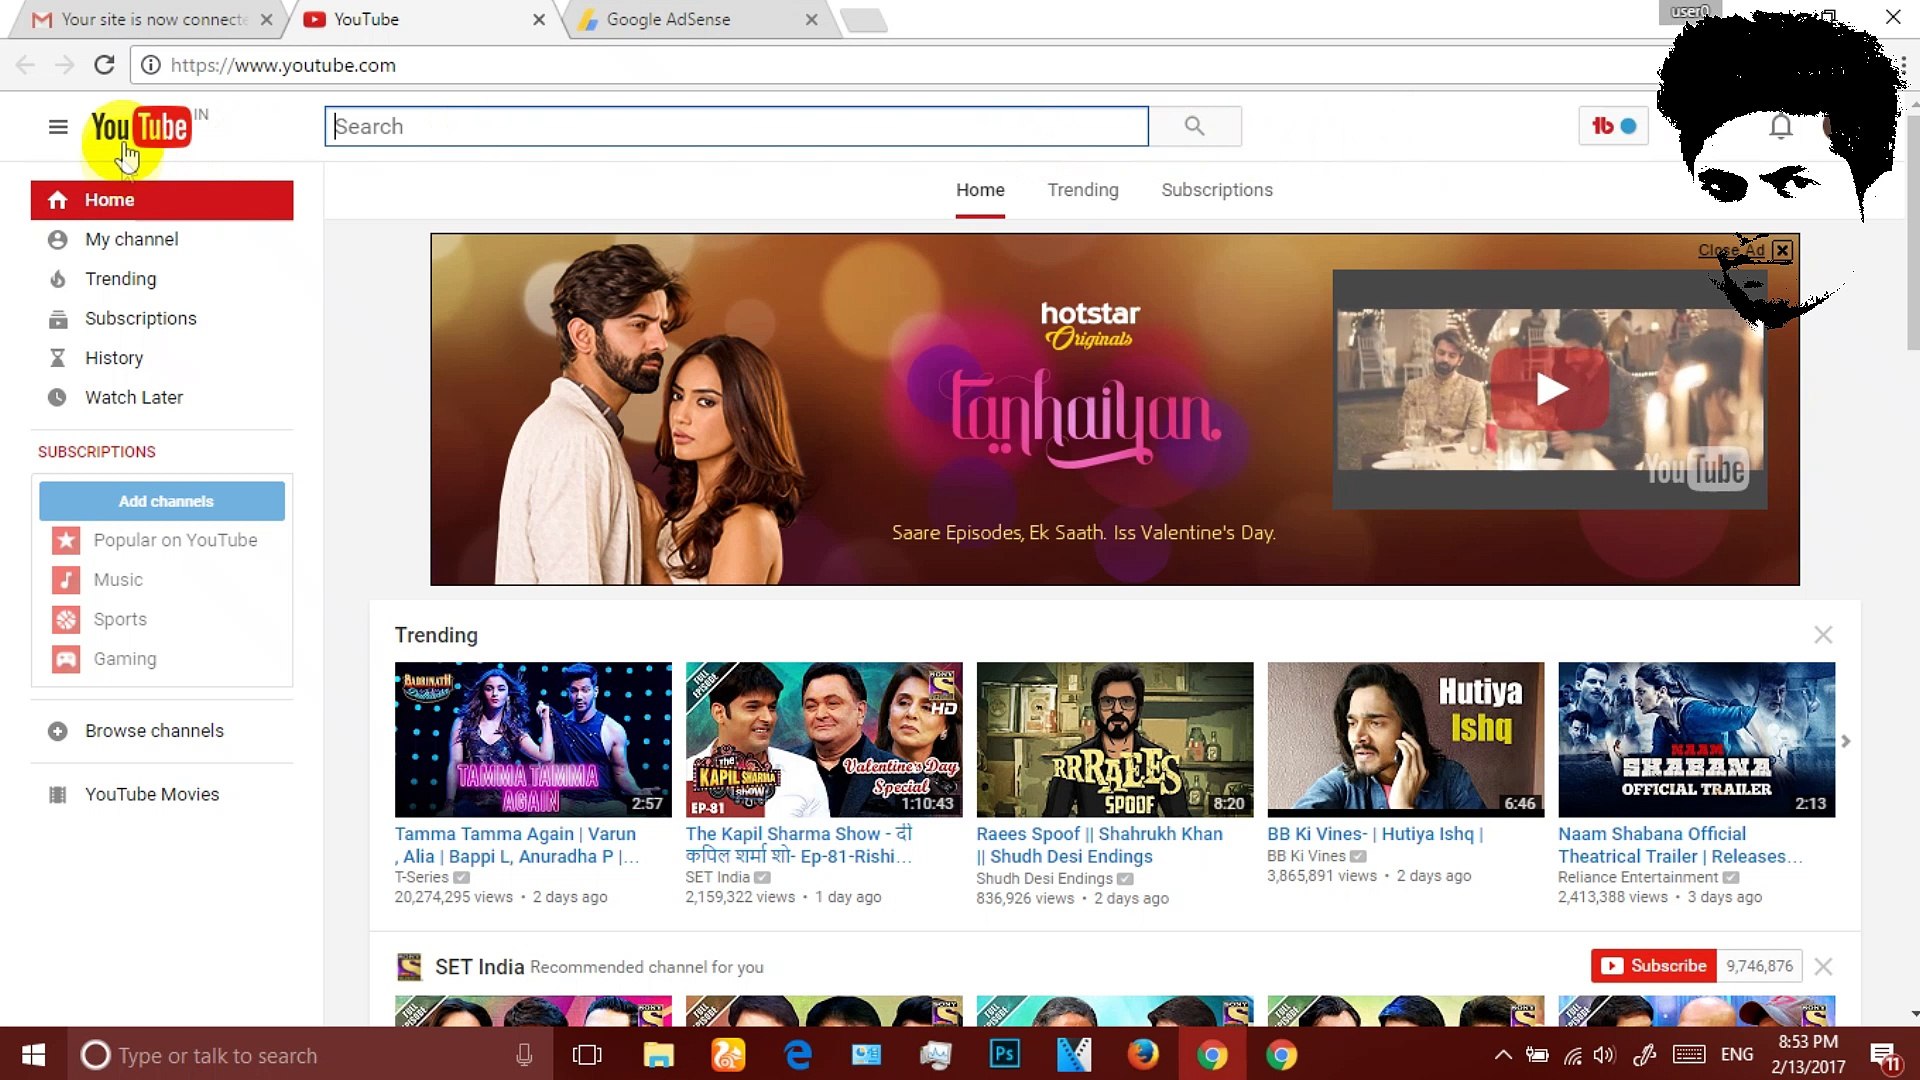Open Tamma Tamma Again video thumbnail

coord(533,739)
